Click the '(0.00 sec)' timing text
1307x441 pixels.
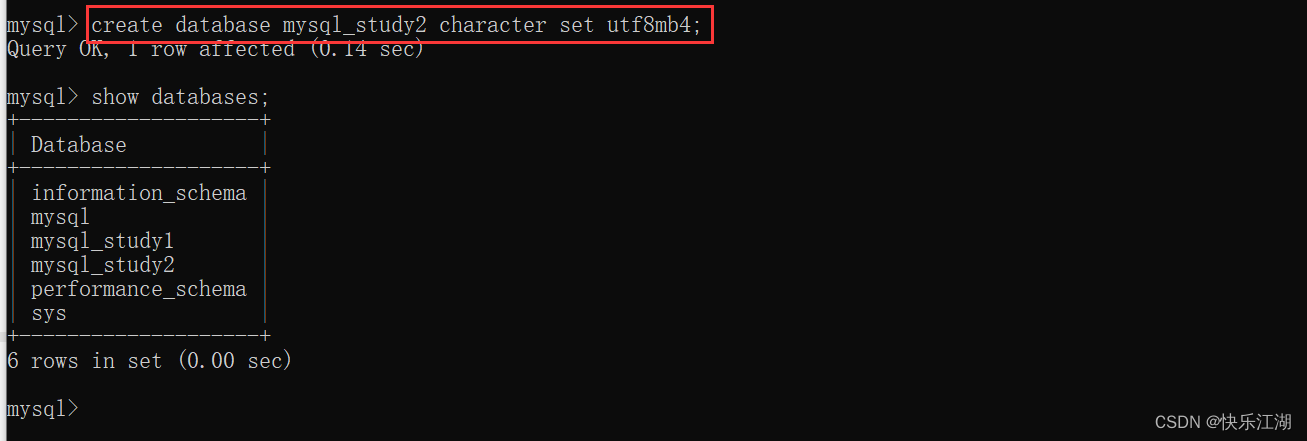(x=234, y=361)
